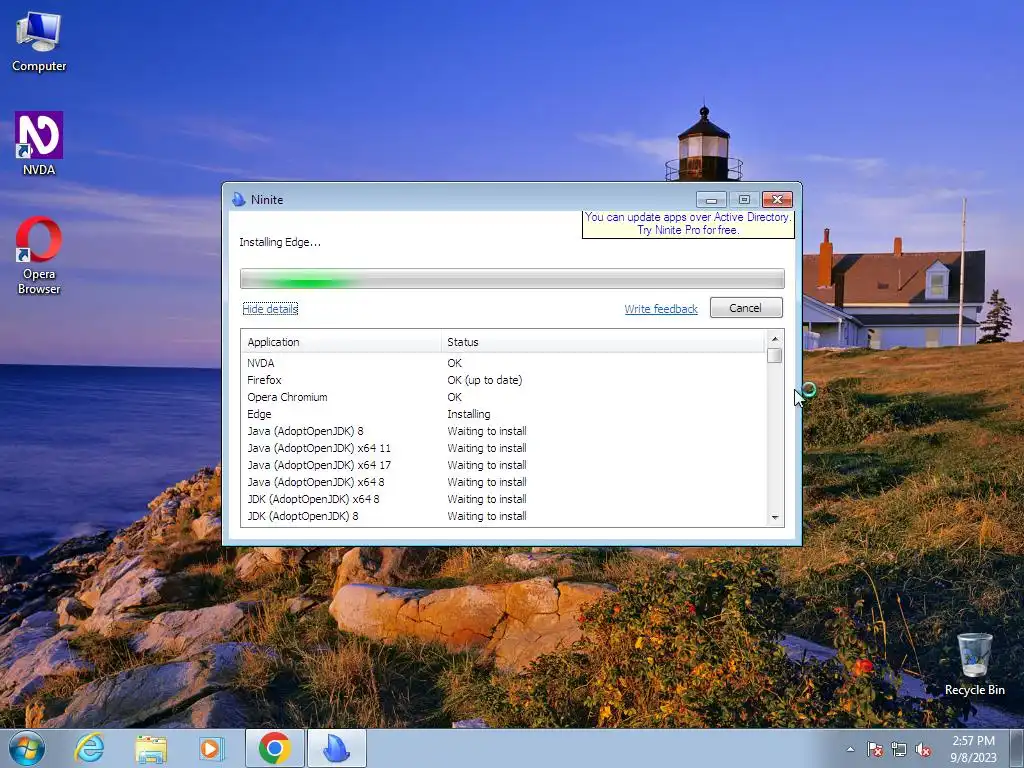This screenshot has height=768, width=1024.
Task: Open the Write feedback link
Action: coord(661,308)
